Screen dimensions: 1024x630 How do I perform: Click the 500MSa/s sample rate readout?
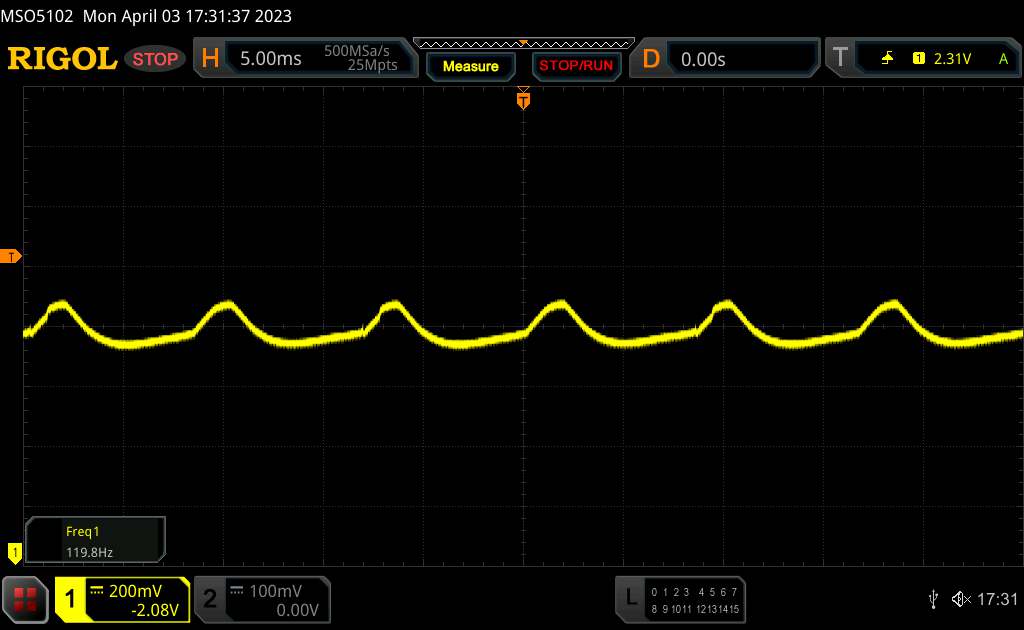point(357,51)
